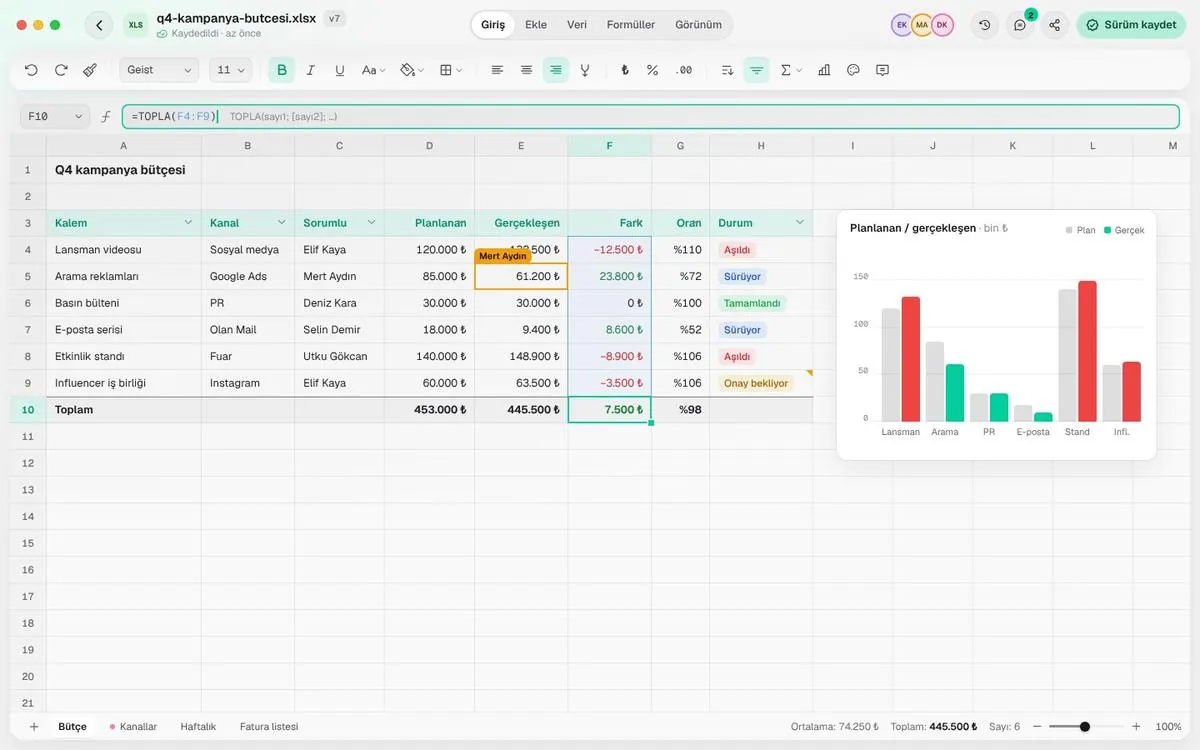Viewport: 1200px width, 750px height.
Task: Switch to the Giriş tab
Action: click(x=493, y=25)
